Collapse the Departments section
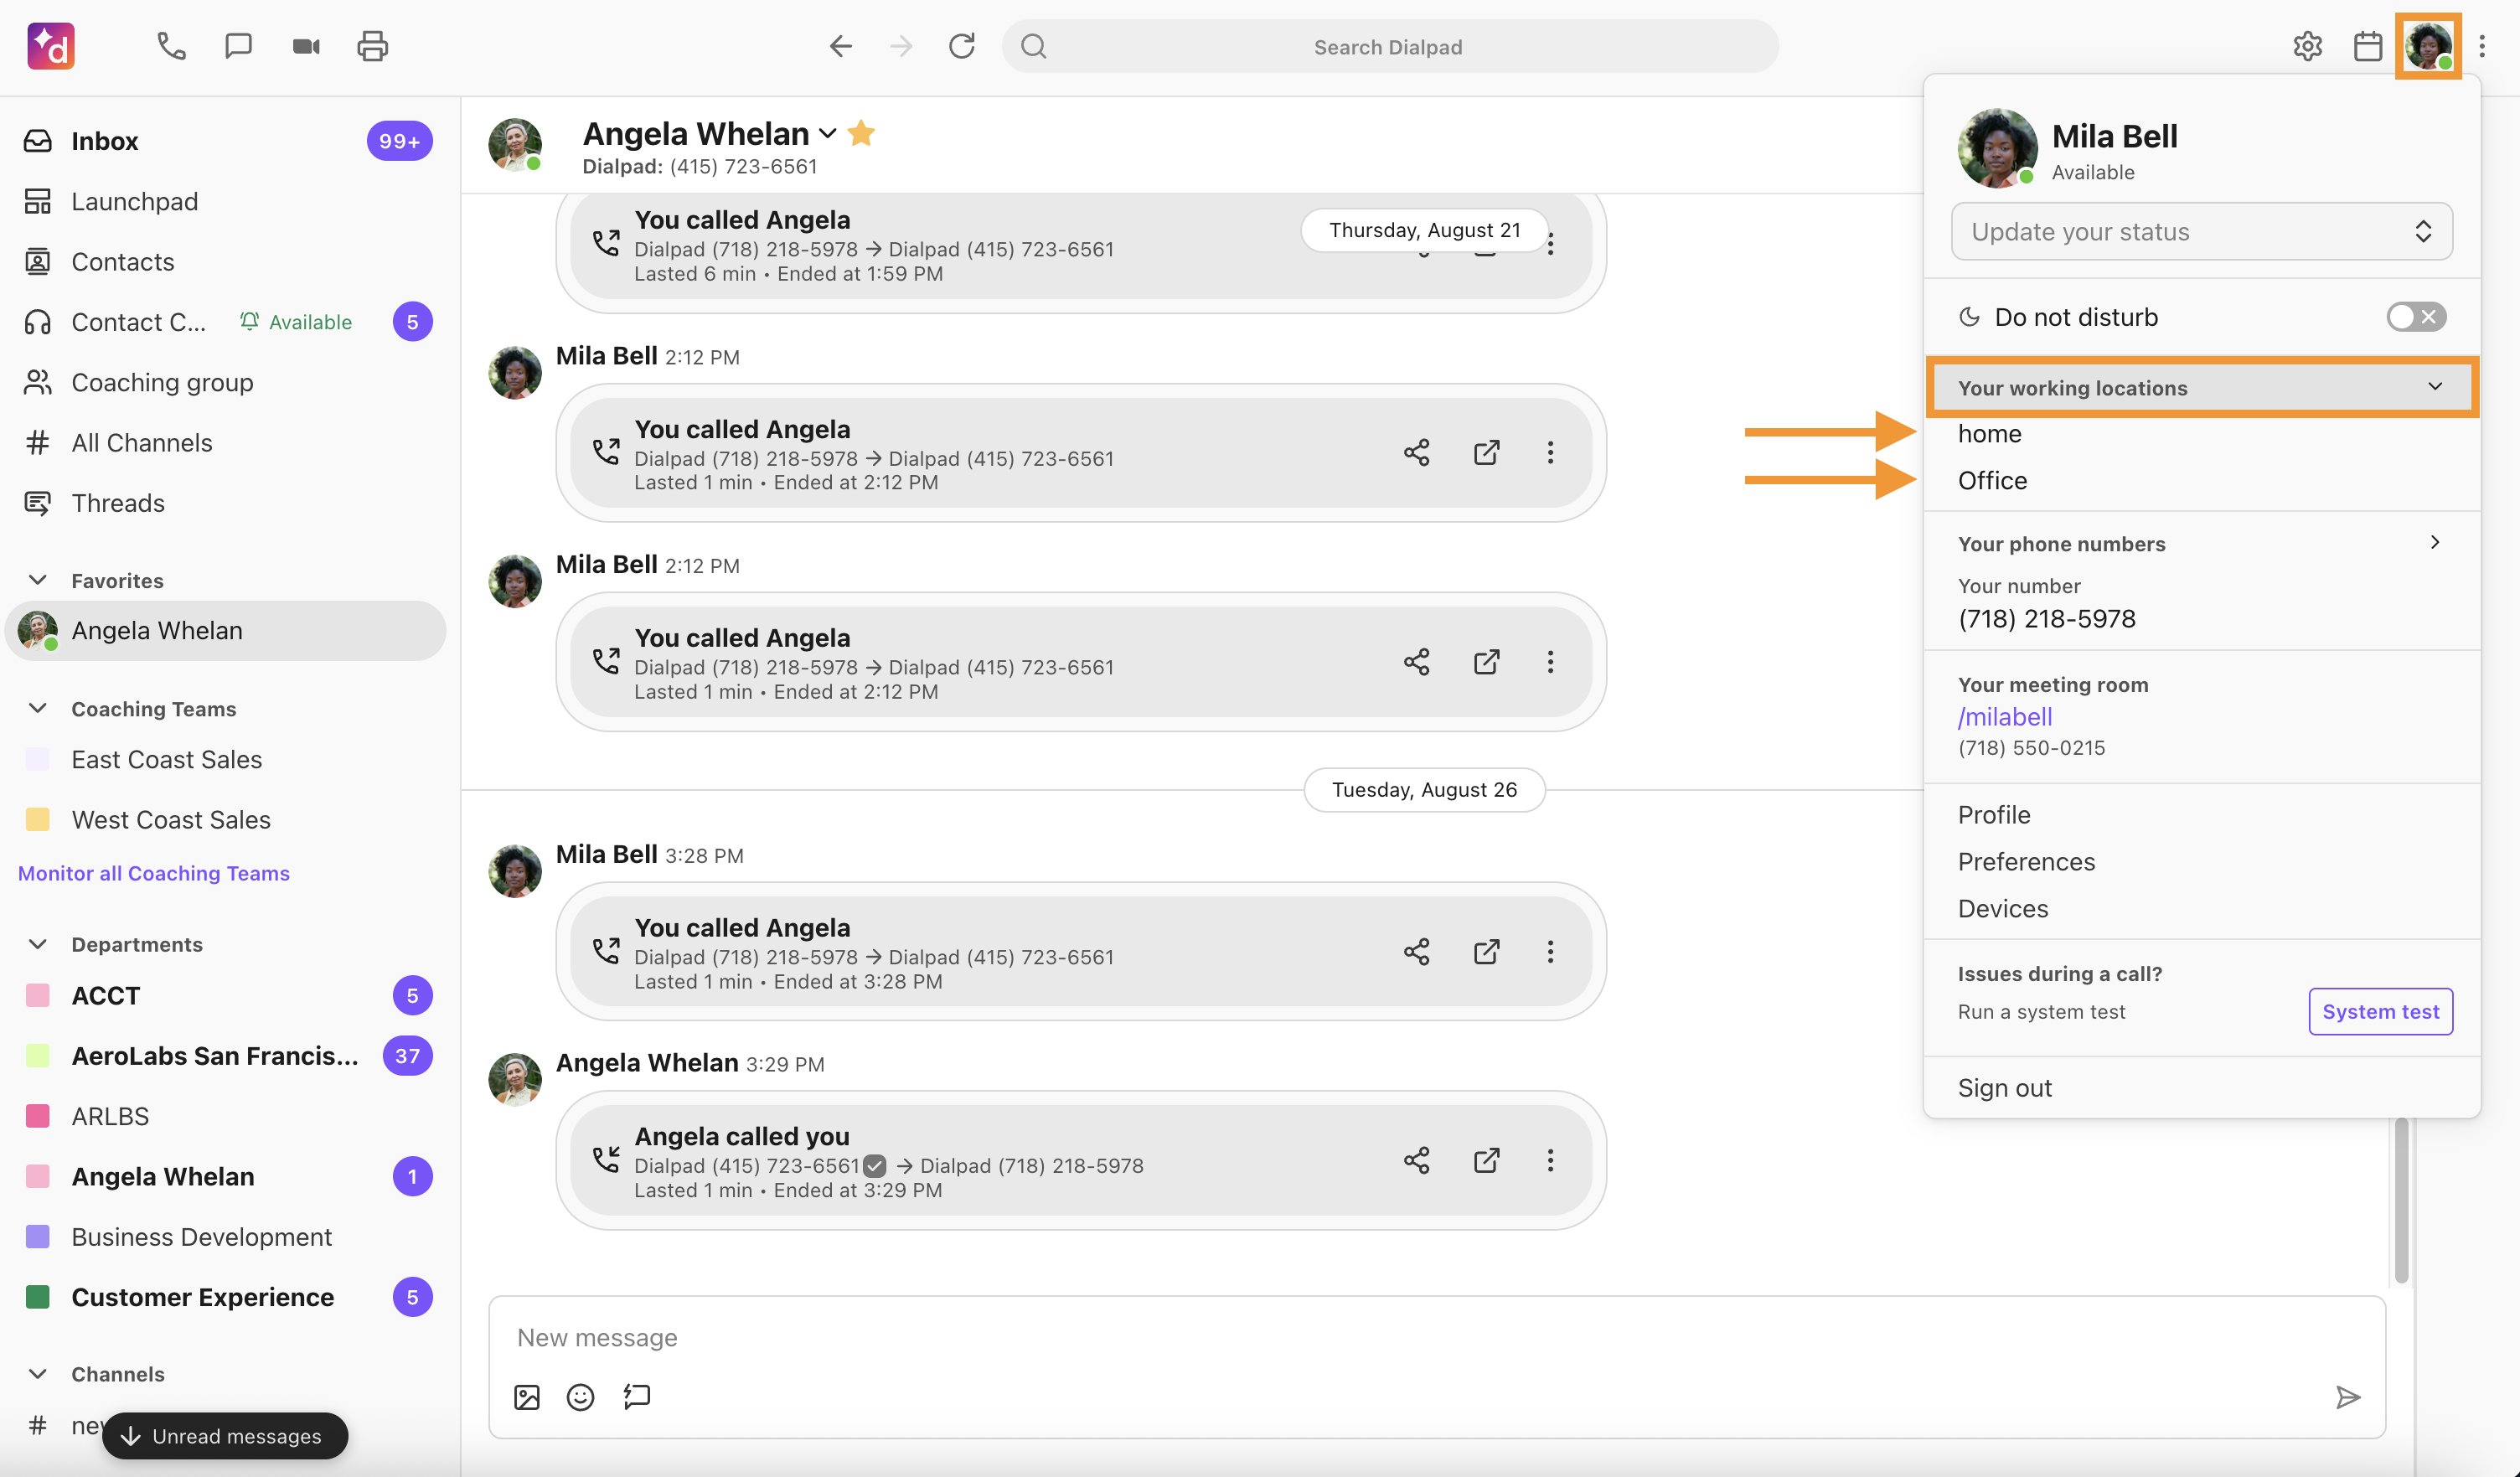The height and width of the screenshot is (1477, 2520). (37, 944)
